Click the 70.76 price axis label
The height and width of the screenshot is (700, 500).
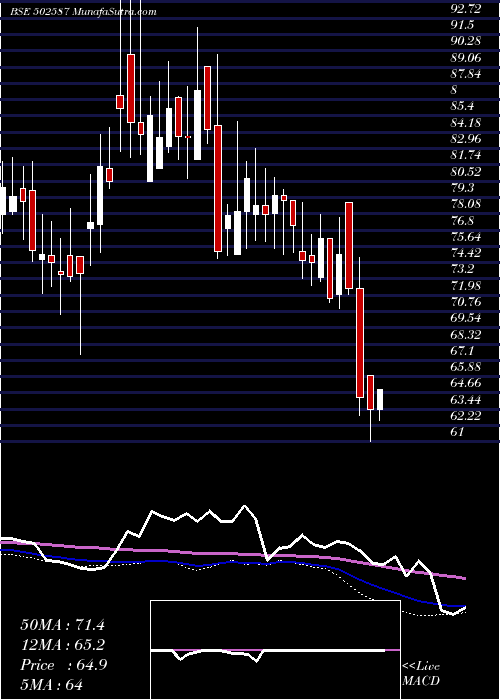tap(466, 302)
